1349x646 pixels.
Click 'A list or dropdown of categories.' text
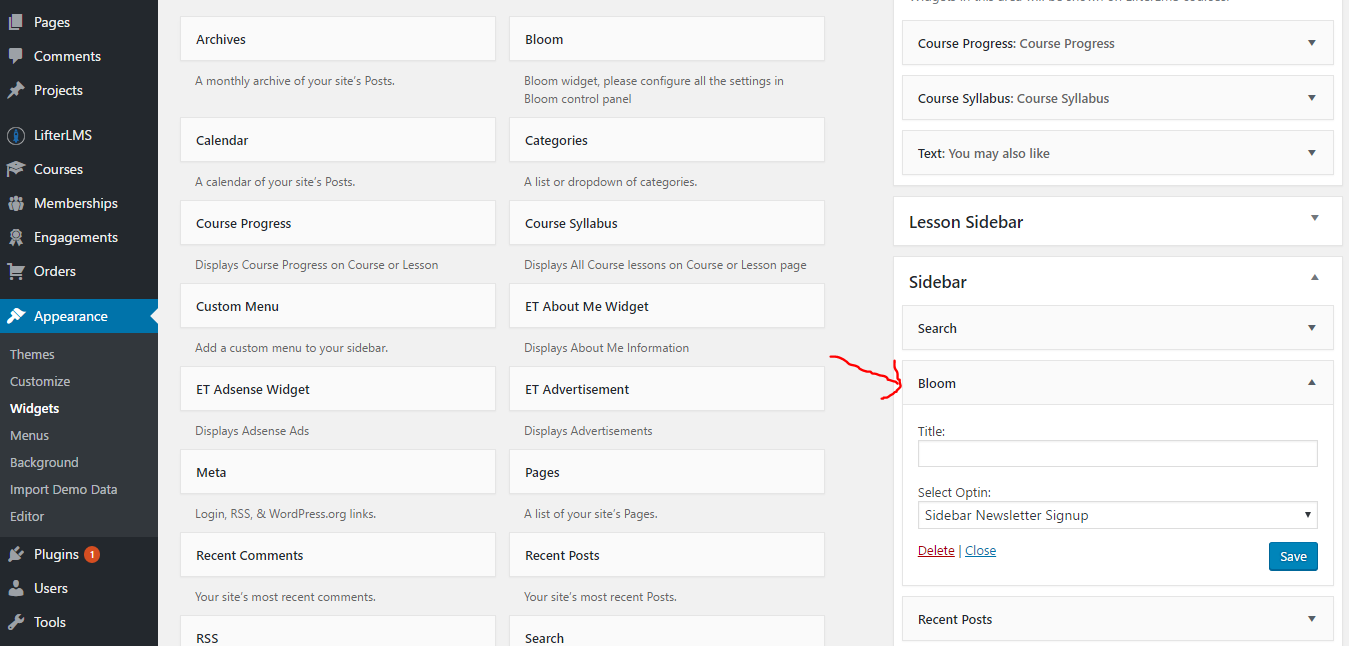(x=610, y=182)
